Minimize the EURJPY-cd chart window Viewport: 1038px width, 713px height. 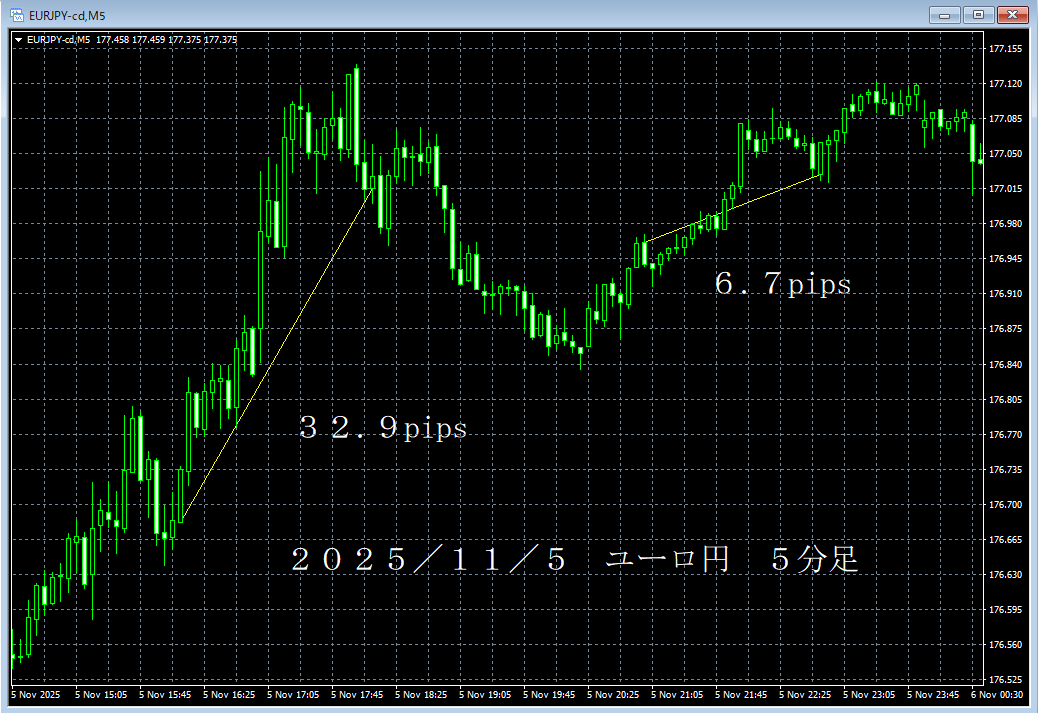click(x=944, y=14)
